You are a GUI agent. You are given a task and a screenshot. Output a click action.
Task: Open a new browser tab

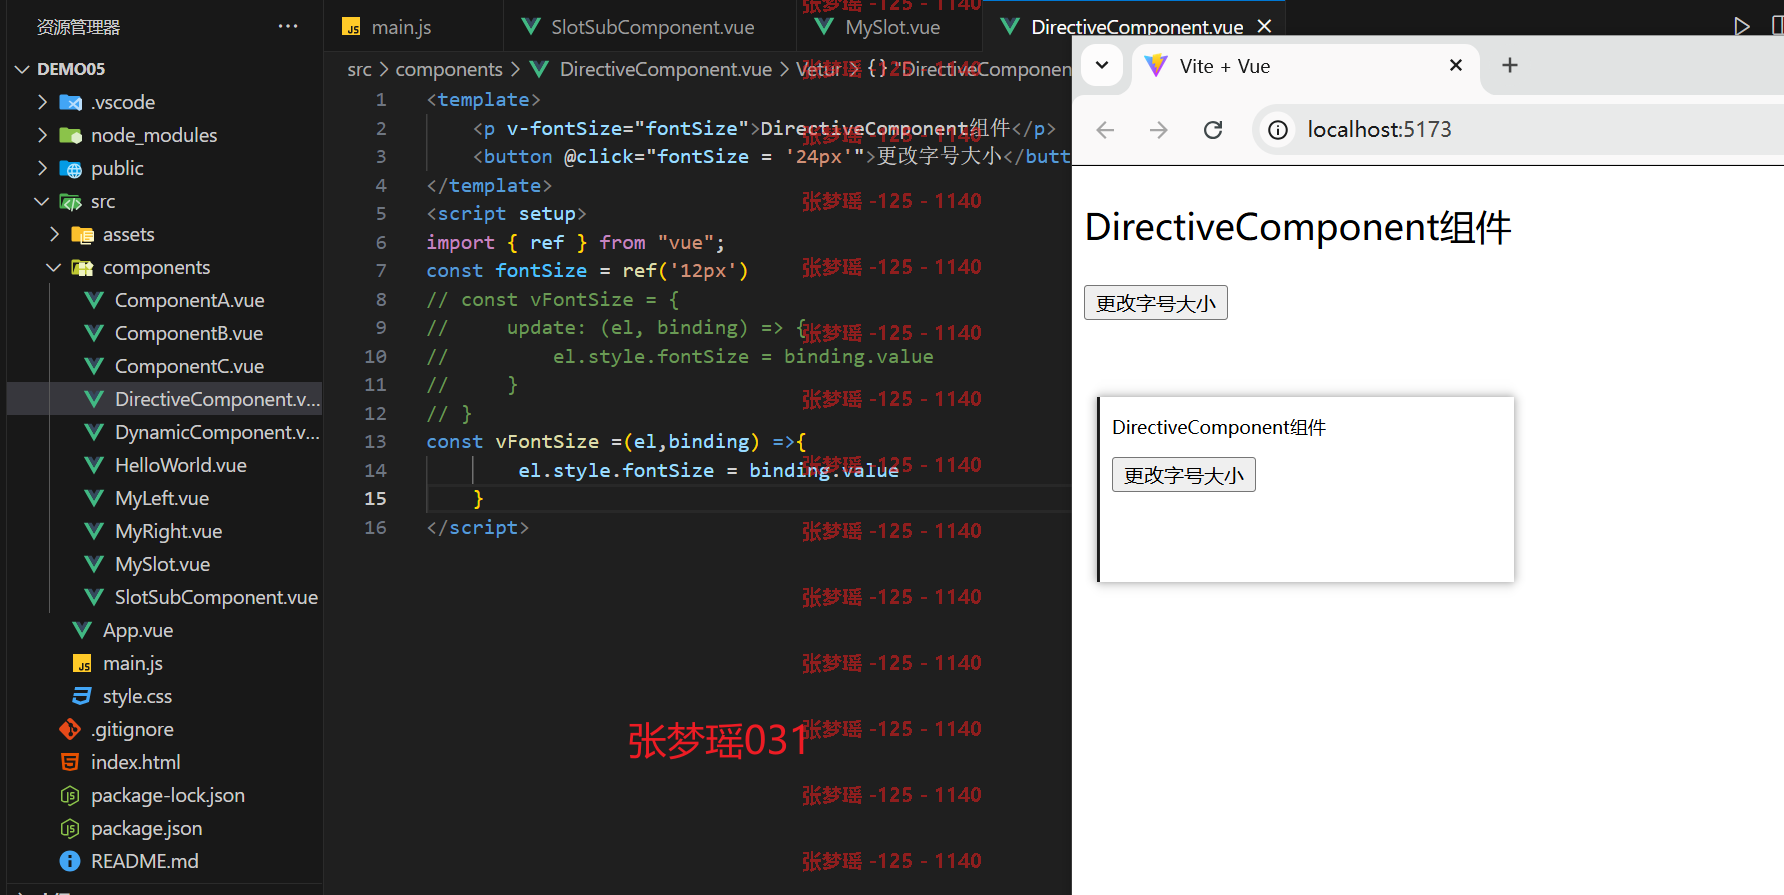[x=1510, y=65]
